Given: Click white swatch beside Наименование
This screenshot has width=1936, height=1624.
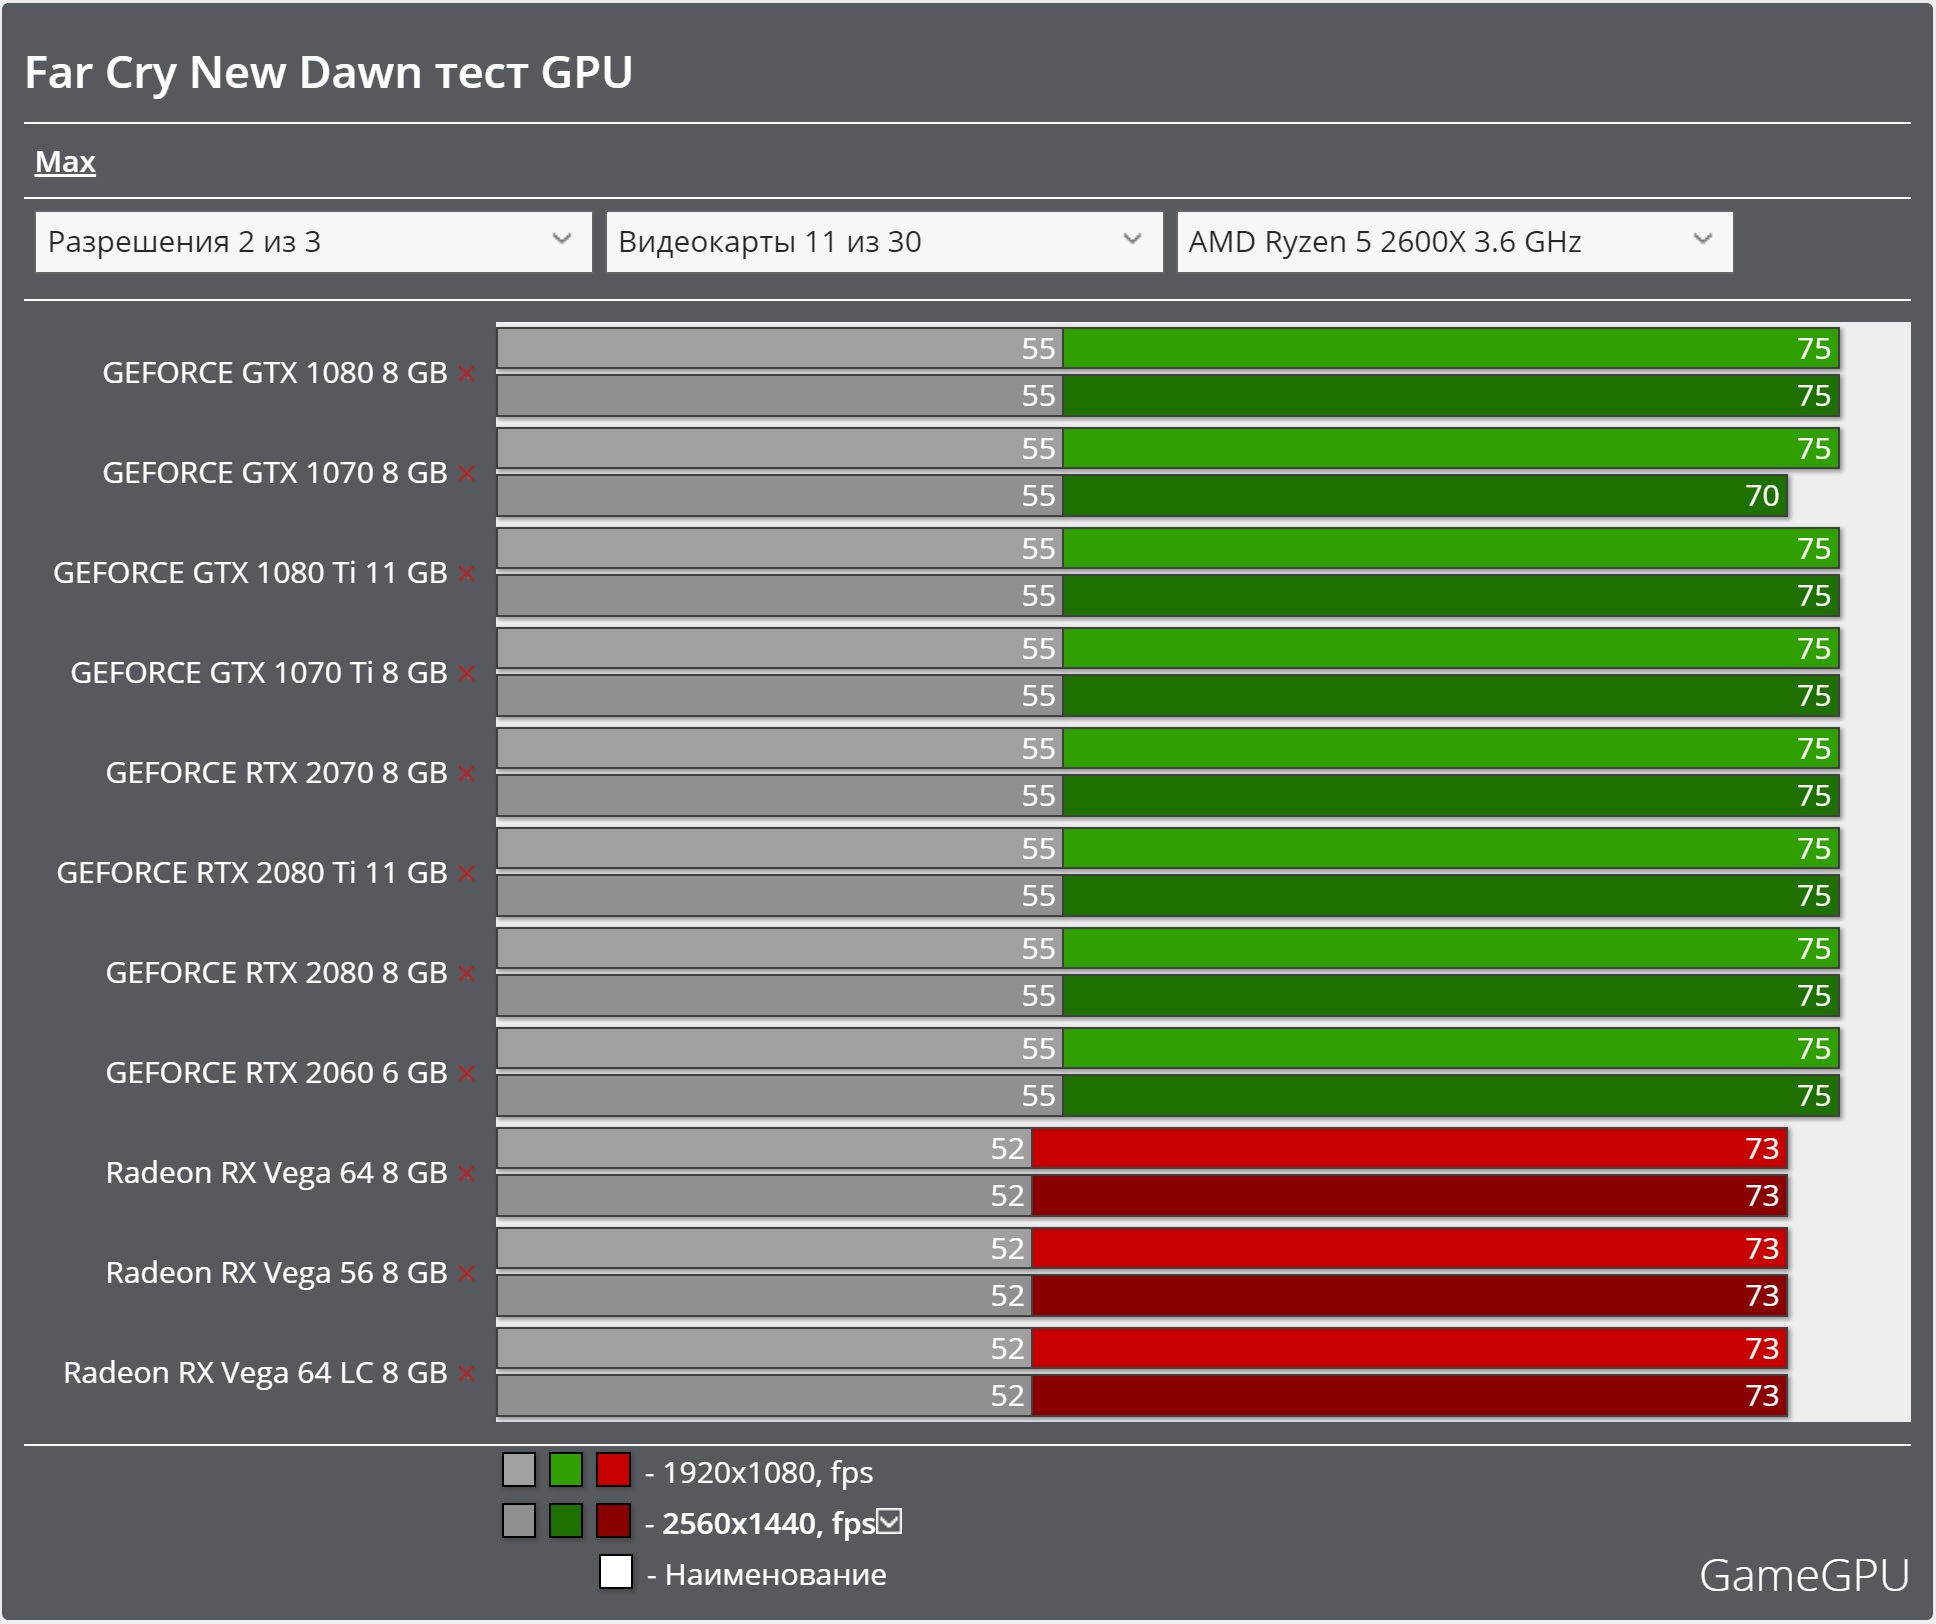Looking at the screenshot, I should click(x=616, y=1572).
